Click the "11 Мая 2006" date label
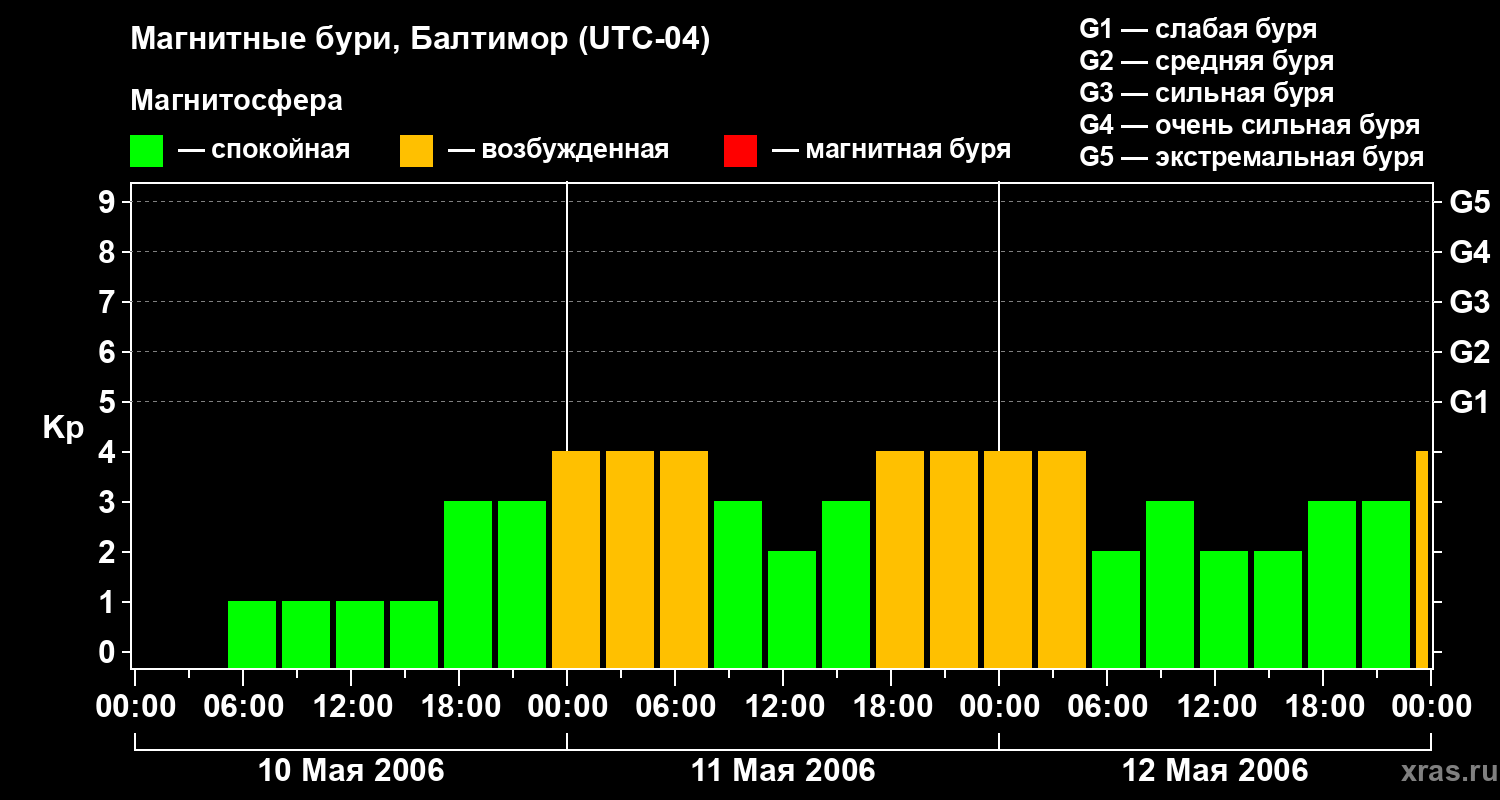1500x800 pixels. tap(783, 771)
